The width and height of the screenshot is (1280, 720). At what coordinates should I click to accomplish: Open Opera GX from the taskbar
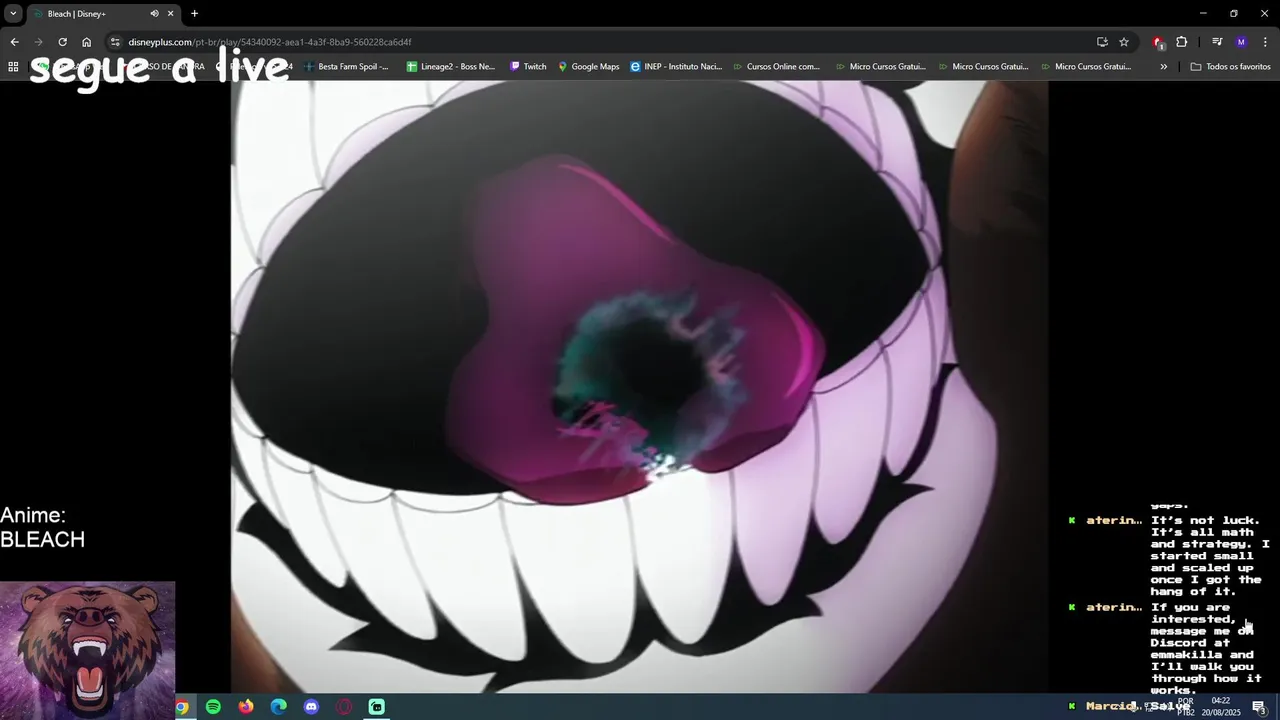pos(344,707)
